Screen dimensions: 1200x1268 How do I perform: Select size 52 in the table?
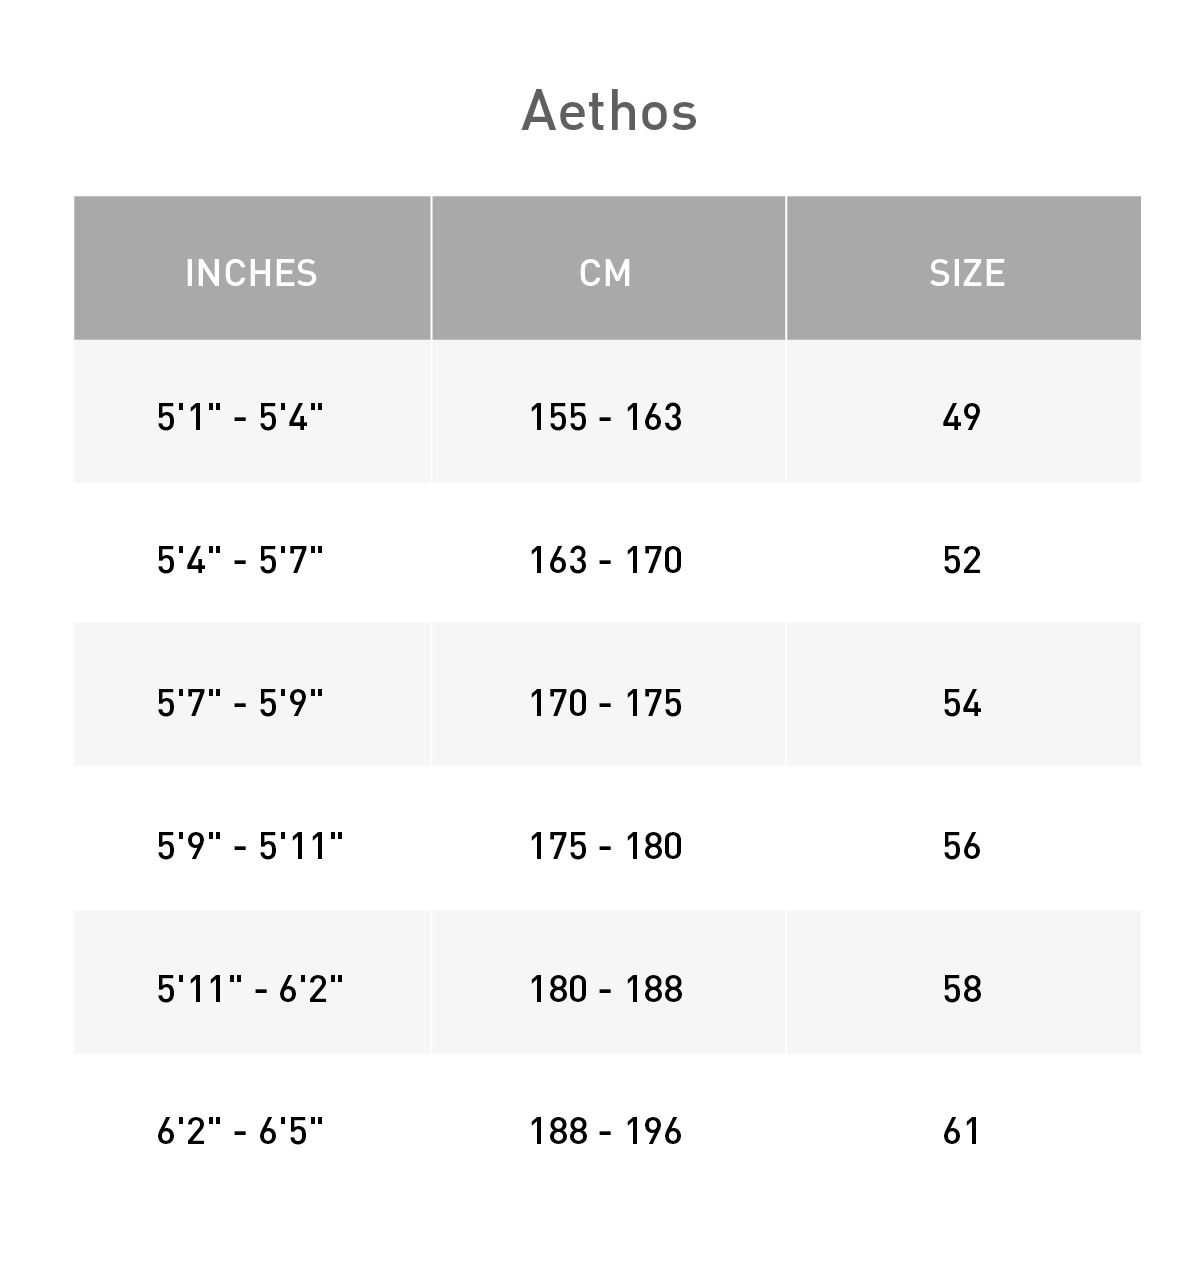point(962,560)
